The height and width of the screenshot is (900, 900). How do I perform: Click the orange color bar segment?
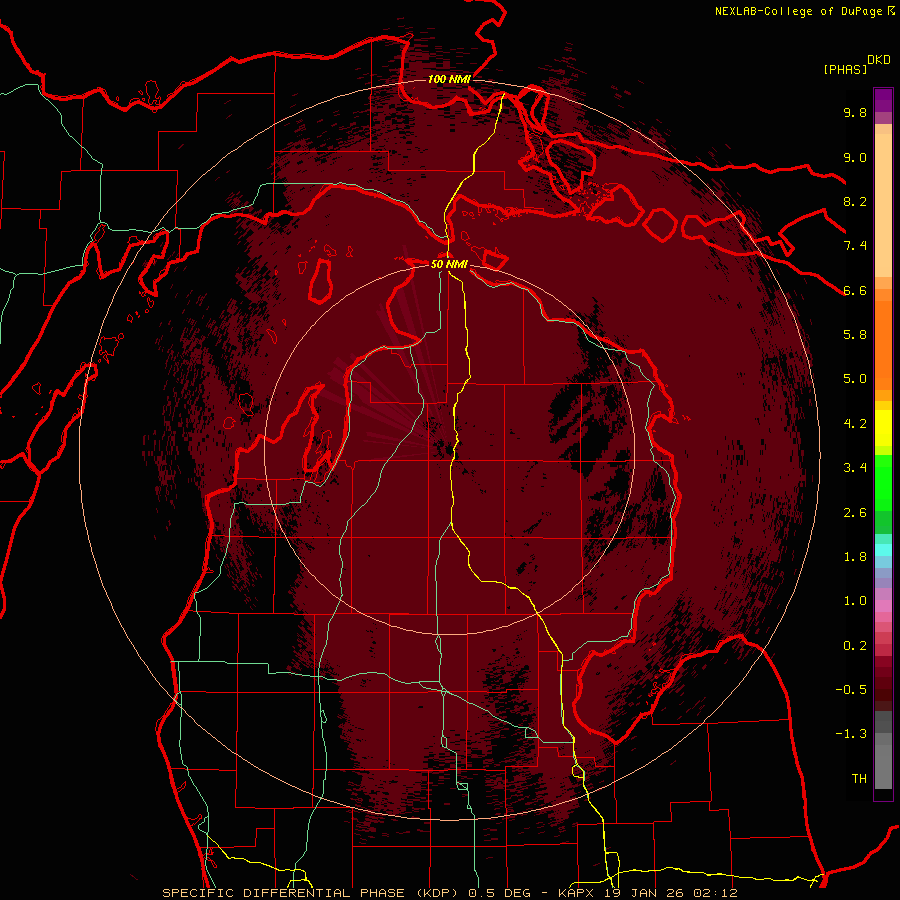click(883, 345)
